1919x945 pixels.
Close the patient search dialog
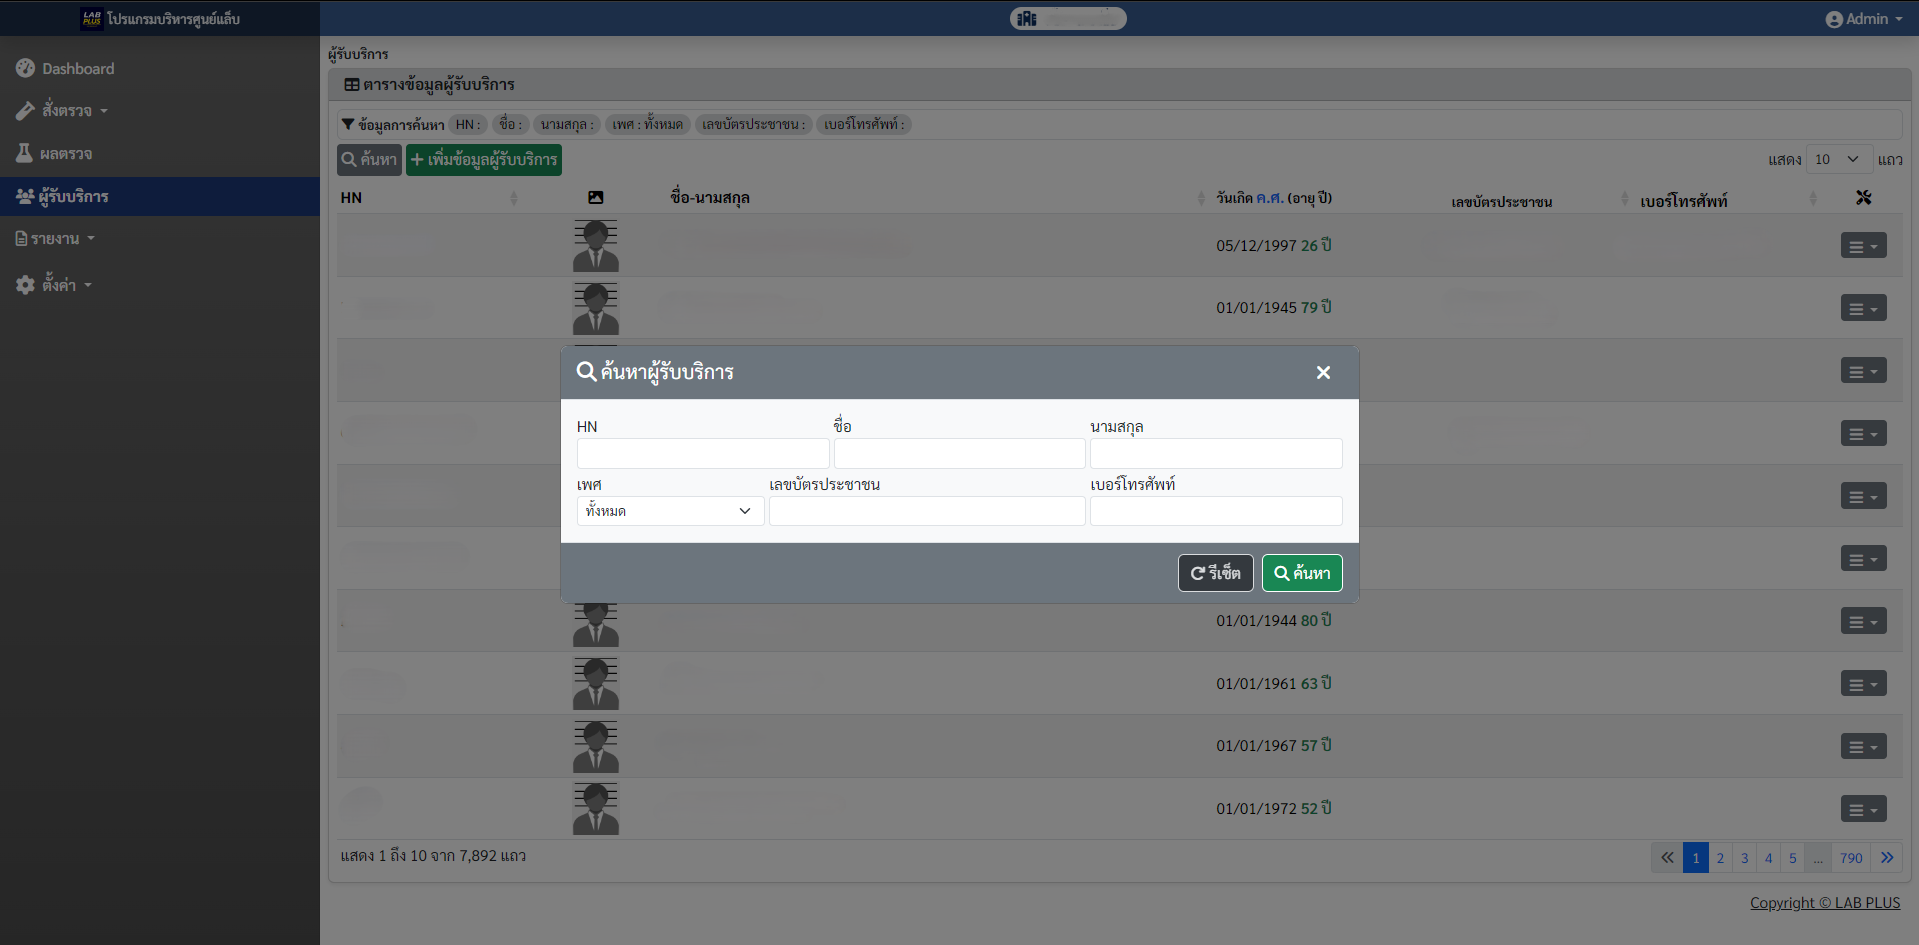(1323, 373)
